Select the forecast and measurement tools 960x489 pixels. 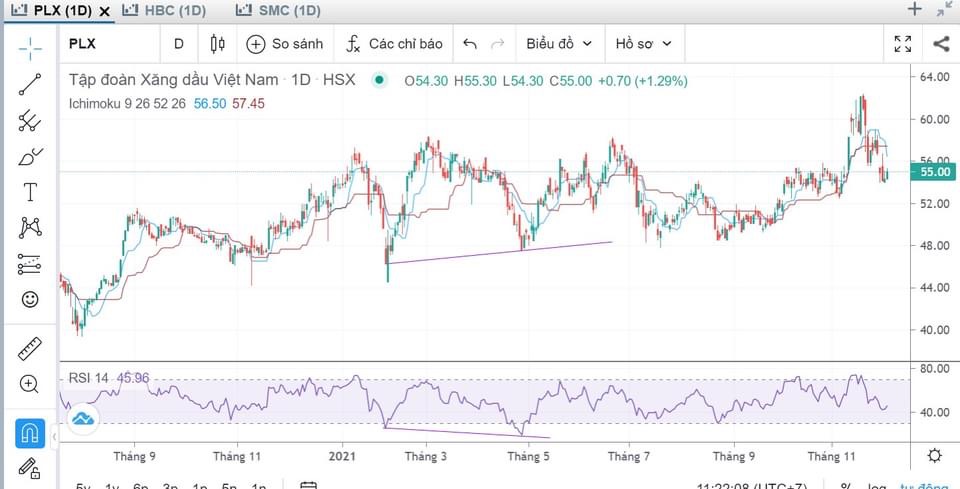29,263
